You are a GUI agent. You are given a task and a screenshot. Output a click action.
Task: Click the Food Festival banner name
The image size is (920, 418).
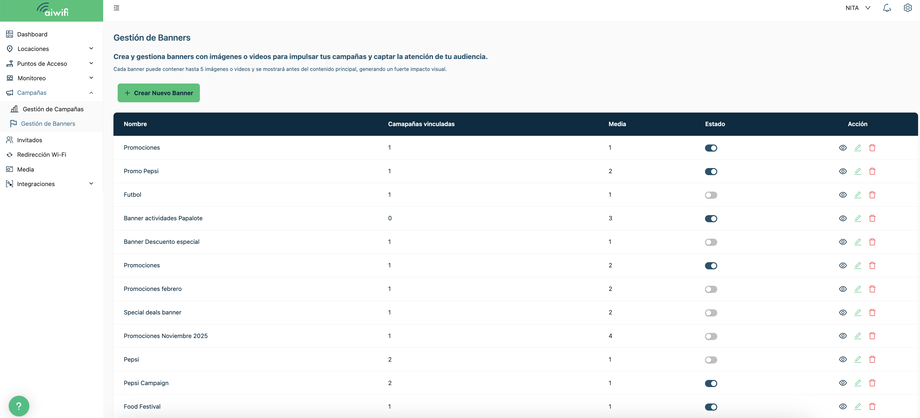point(142,406)
